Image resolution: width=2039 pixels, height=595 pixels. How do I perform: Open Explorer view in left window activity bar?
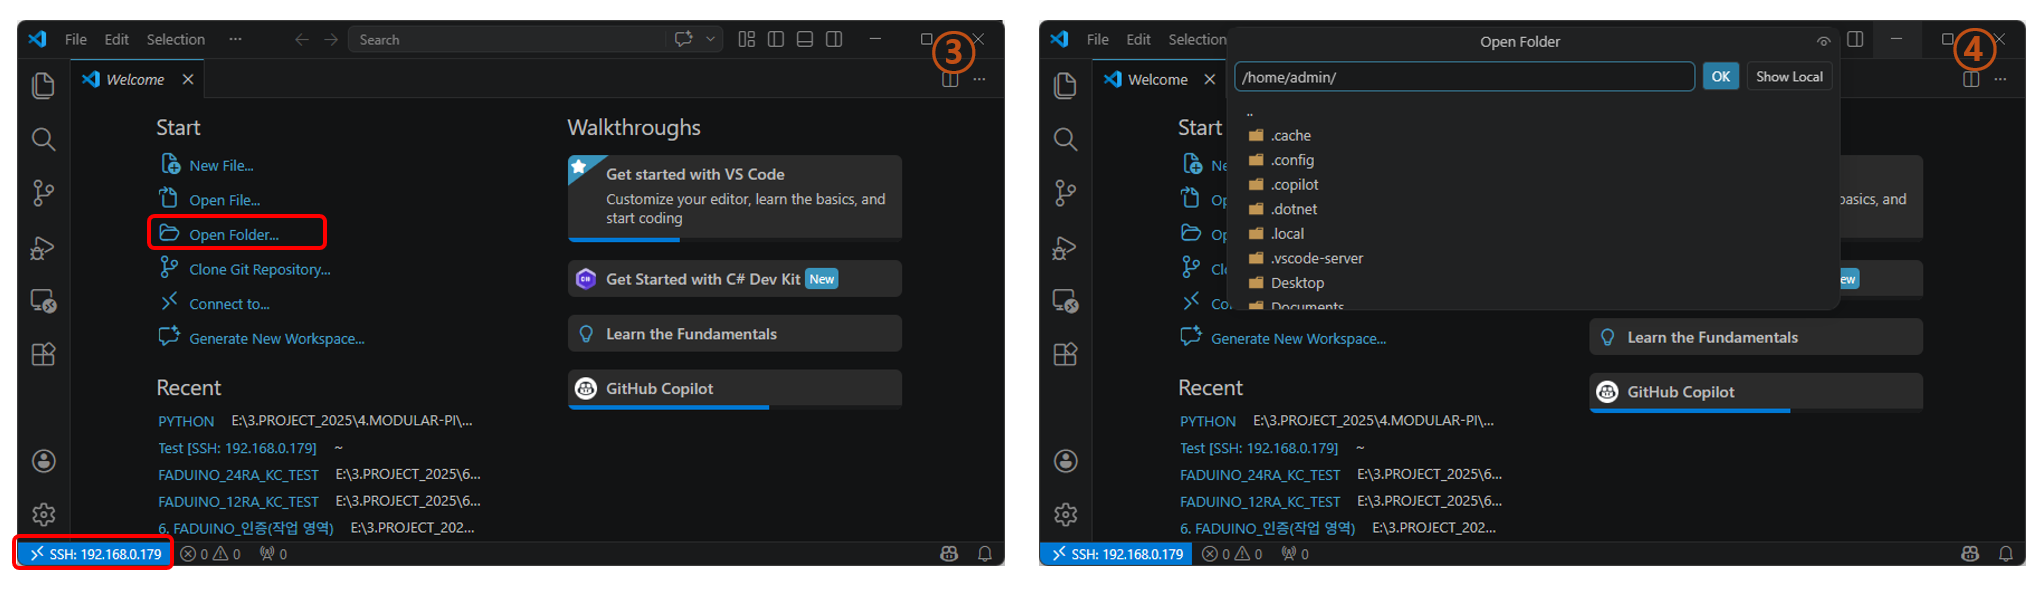coord(43,86)
